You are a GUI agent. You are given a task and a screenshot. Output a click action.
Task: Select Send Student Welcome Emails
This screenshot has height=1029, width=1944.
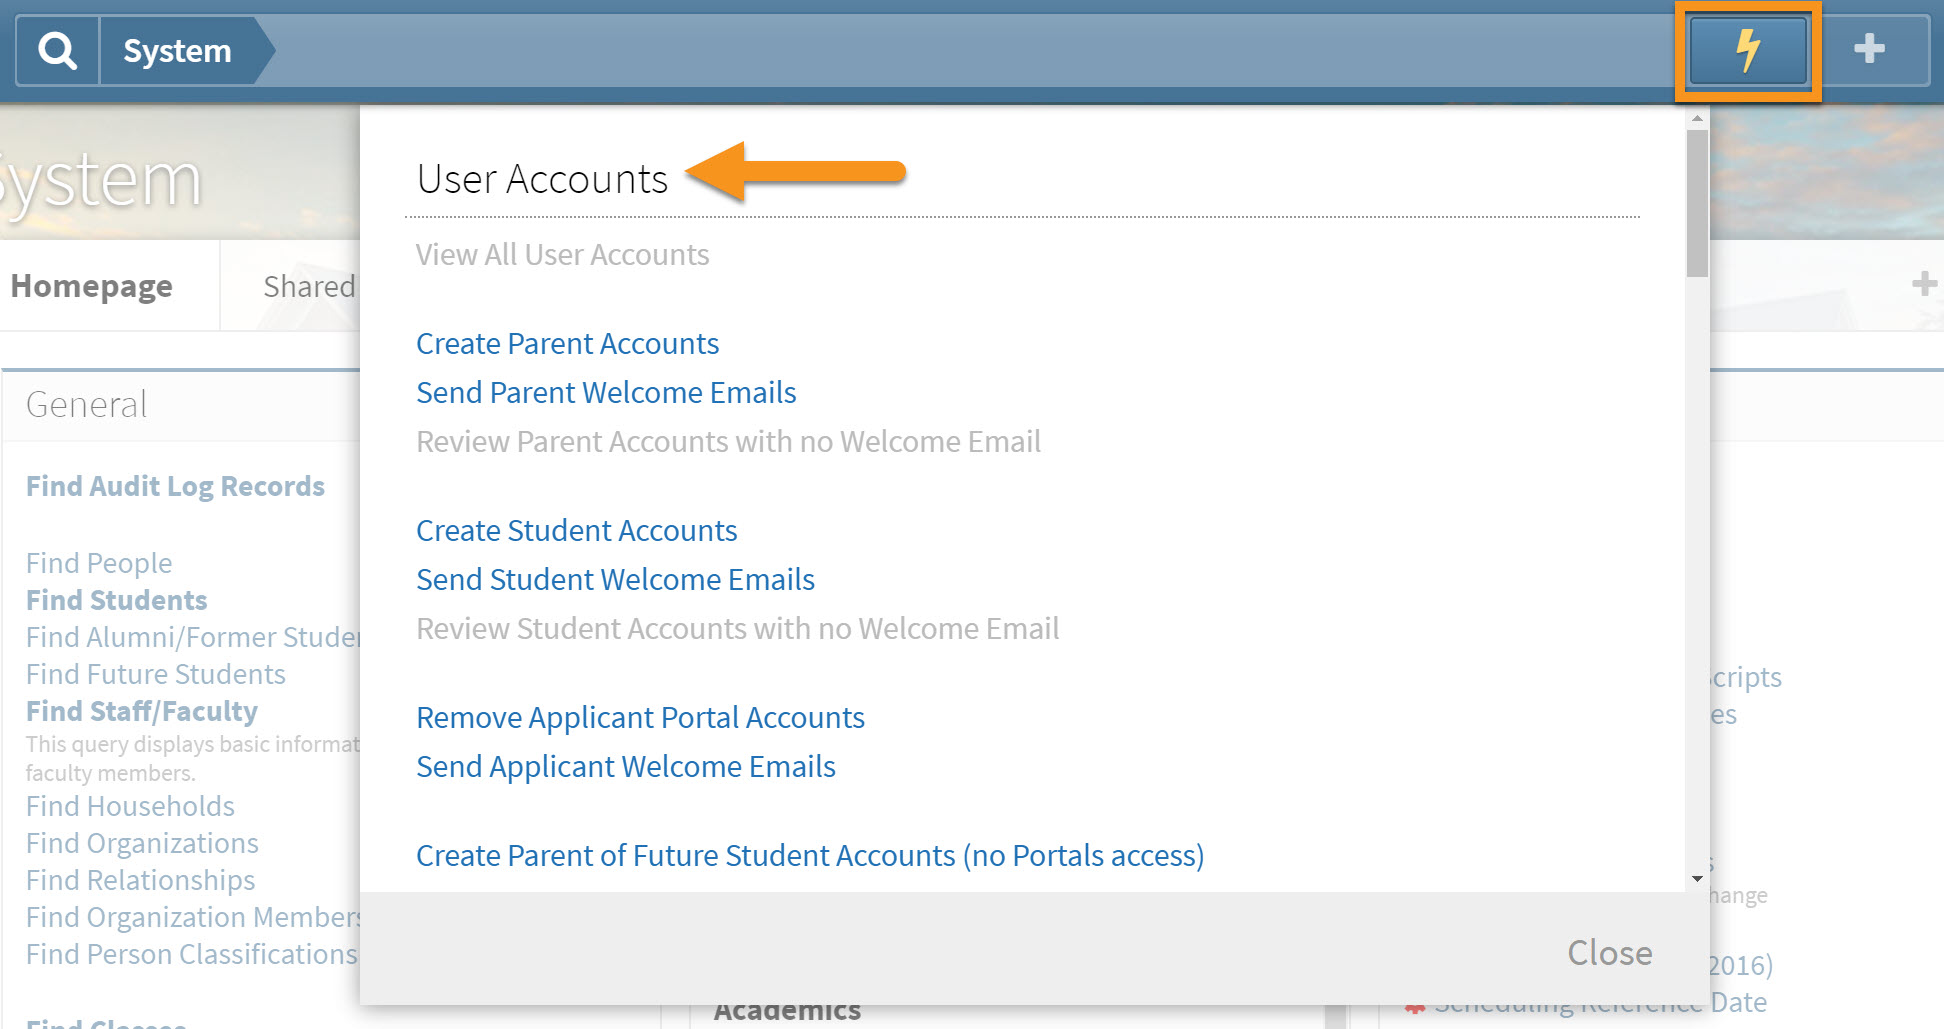[x=615, y=579]
